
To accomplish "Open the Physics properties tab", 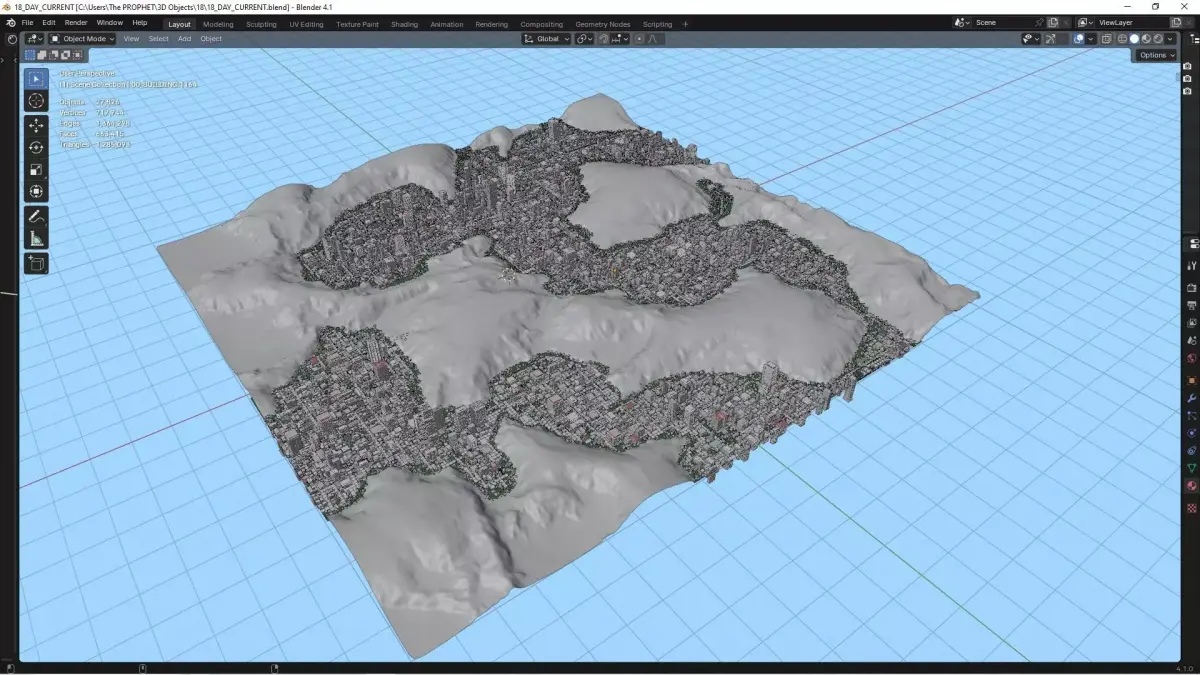I will pos(1192,433).
